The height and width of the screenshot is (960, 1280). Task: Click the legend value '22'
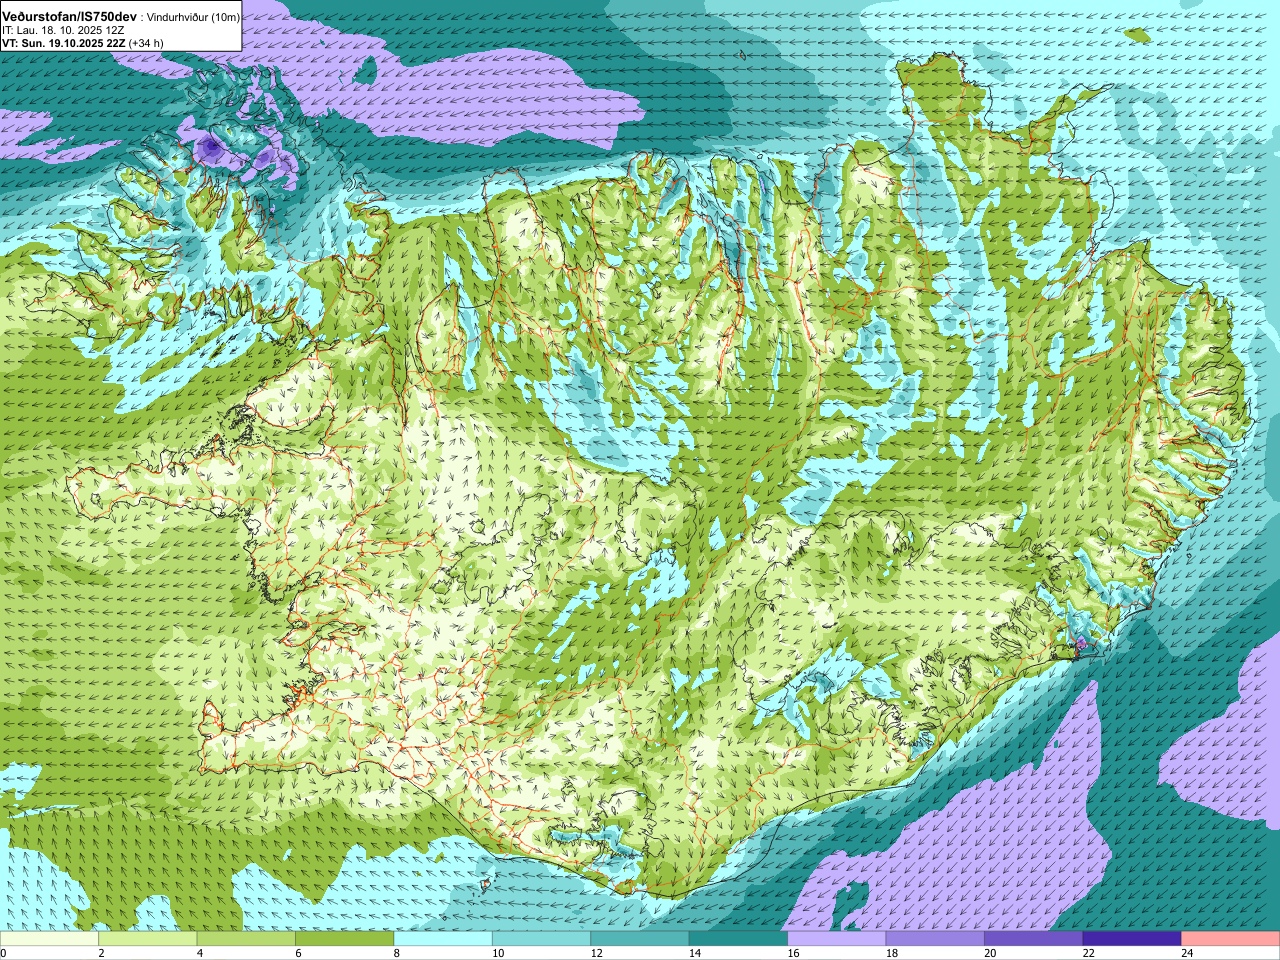(x=1088, y=953)
